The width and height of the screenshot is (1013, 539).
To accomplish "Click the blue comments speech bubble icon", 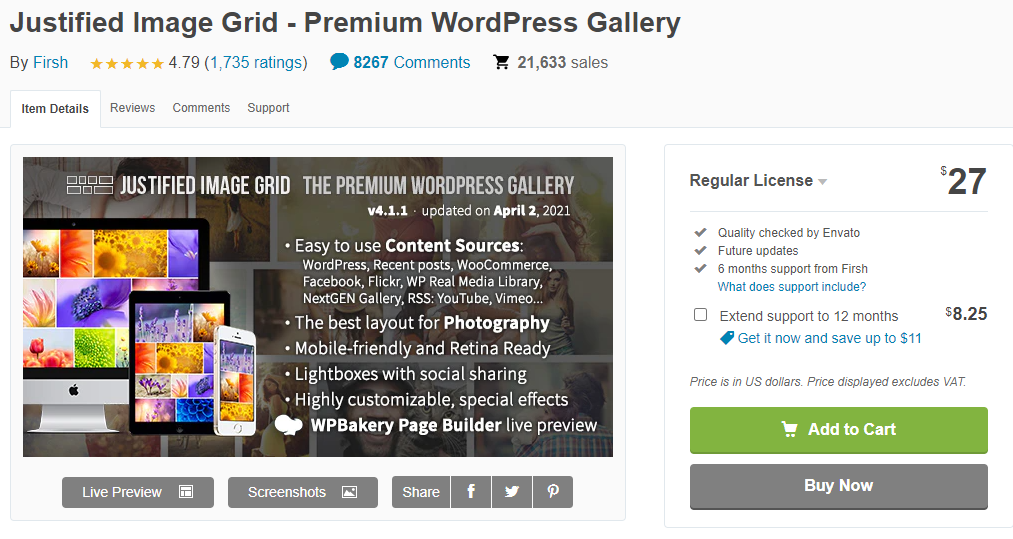I will [x=339, y=61].
